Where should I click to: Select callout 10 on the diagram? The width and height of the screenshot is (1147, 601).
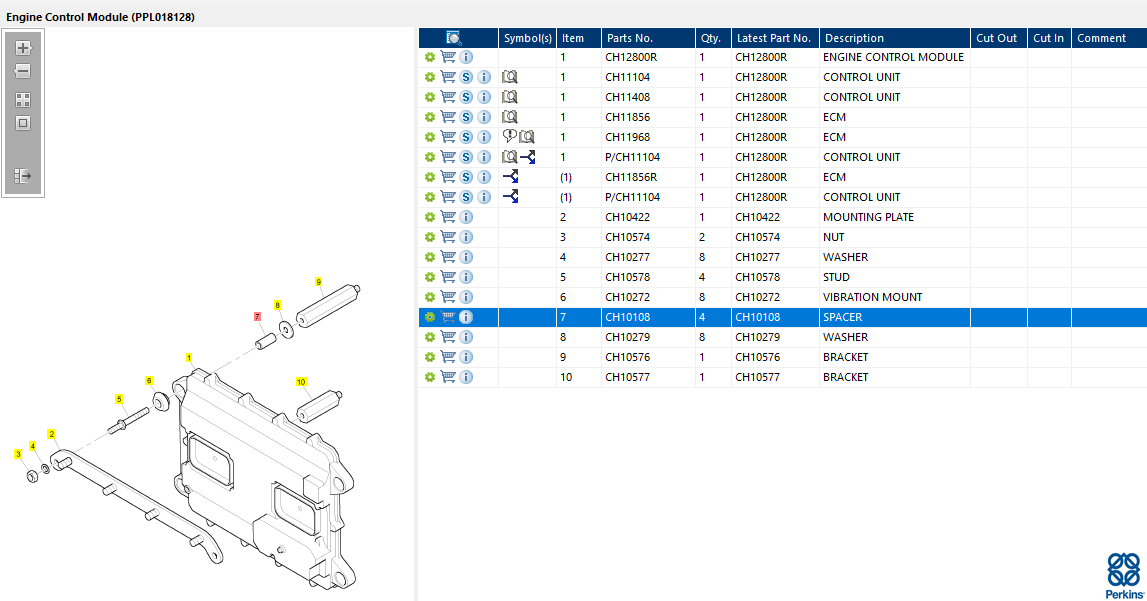301,382
